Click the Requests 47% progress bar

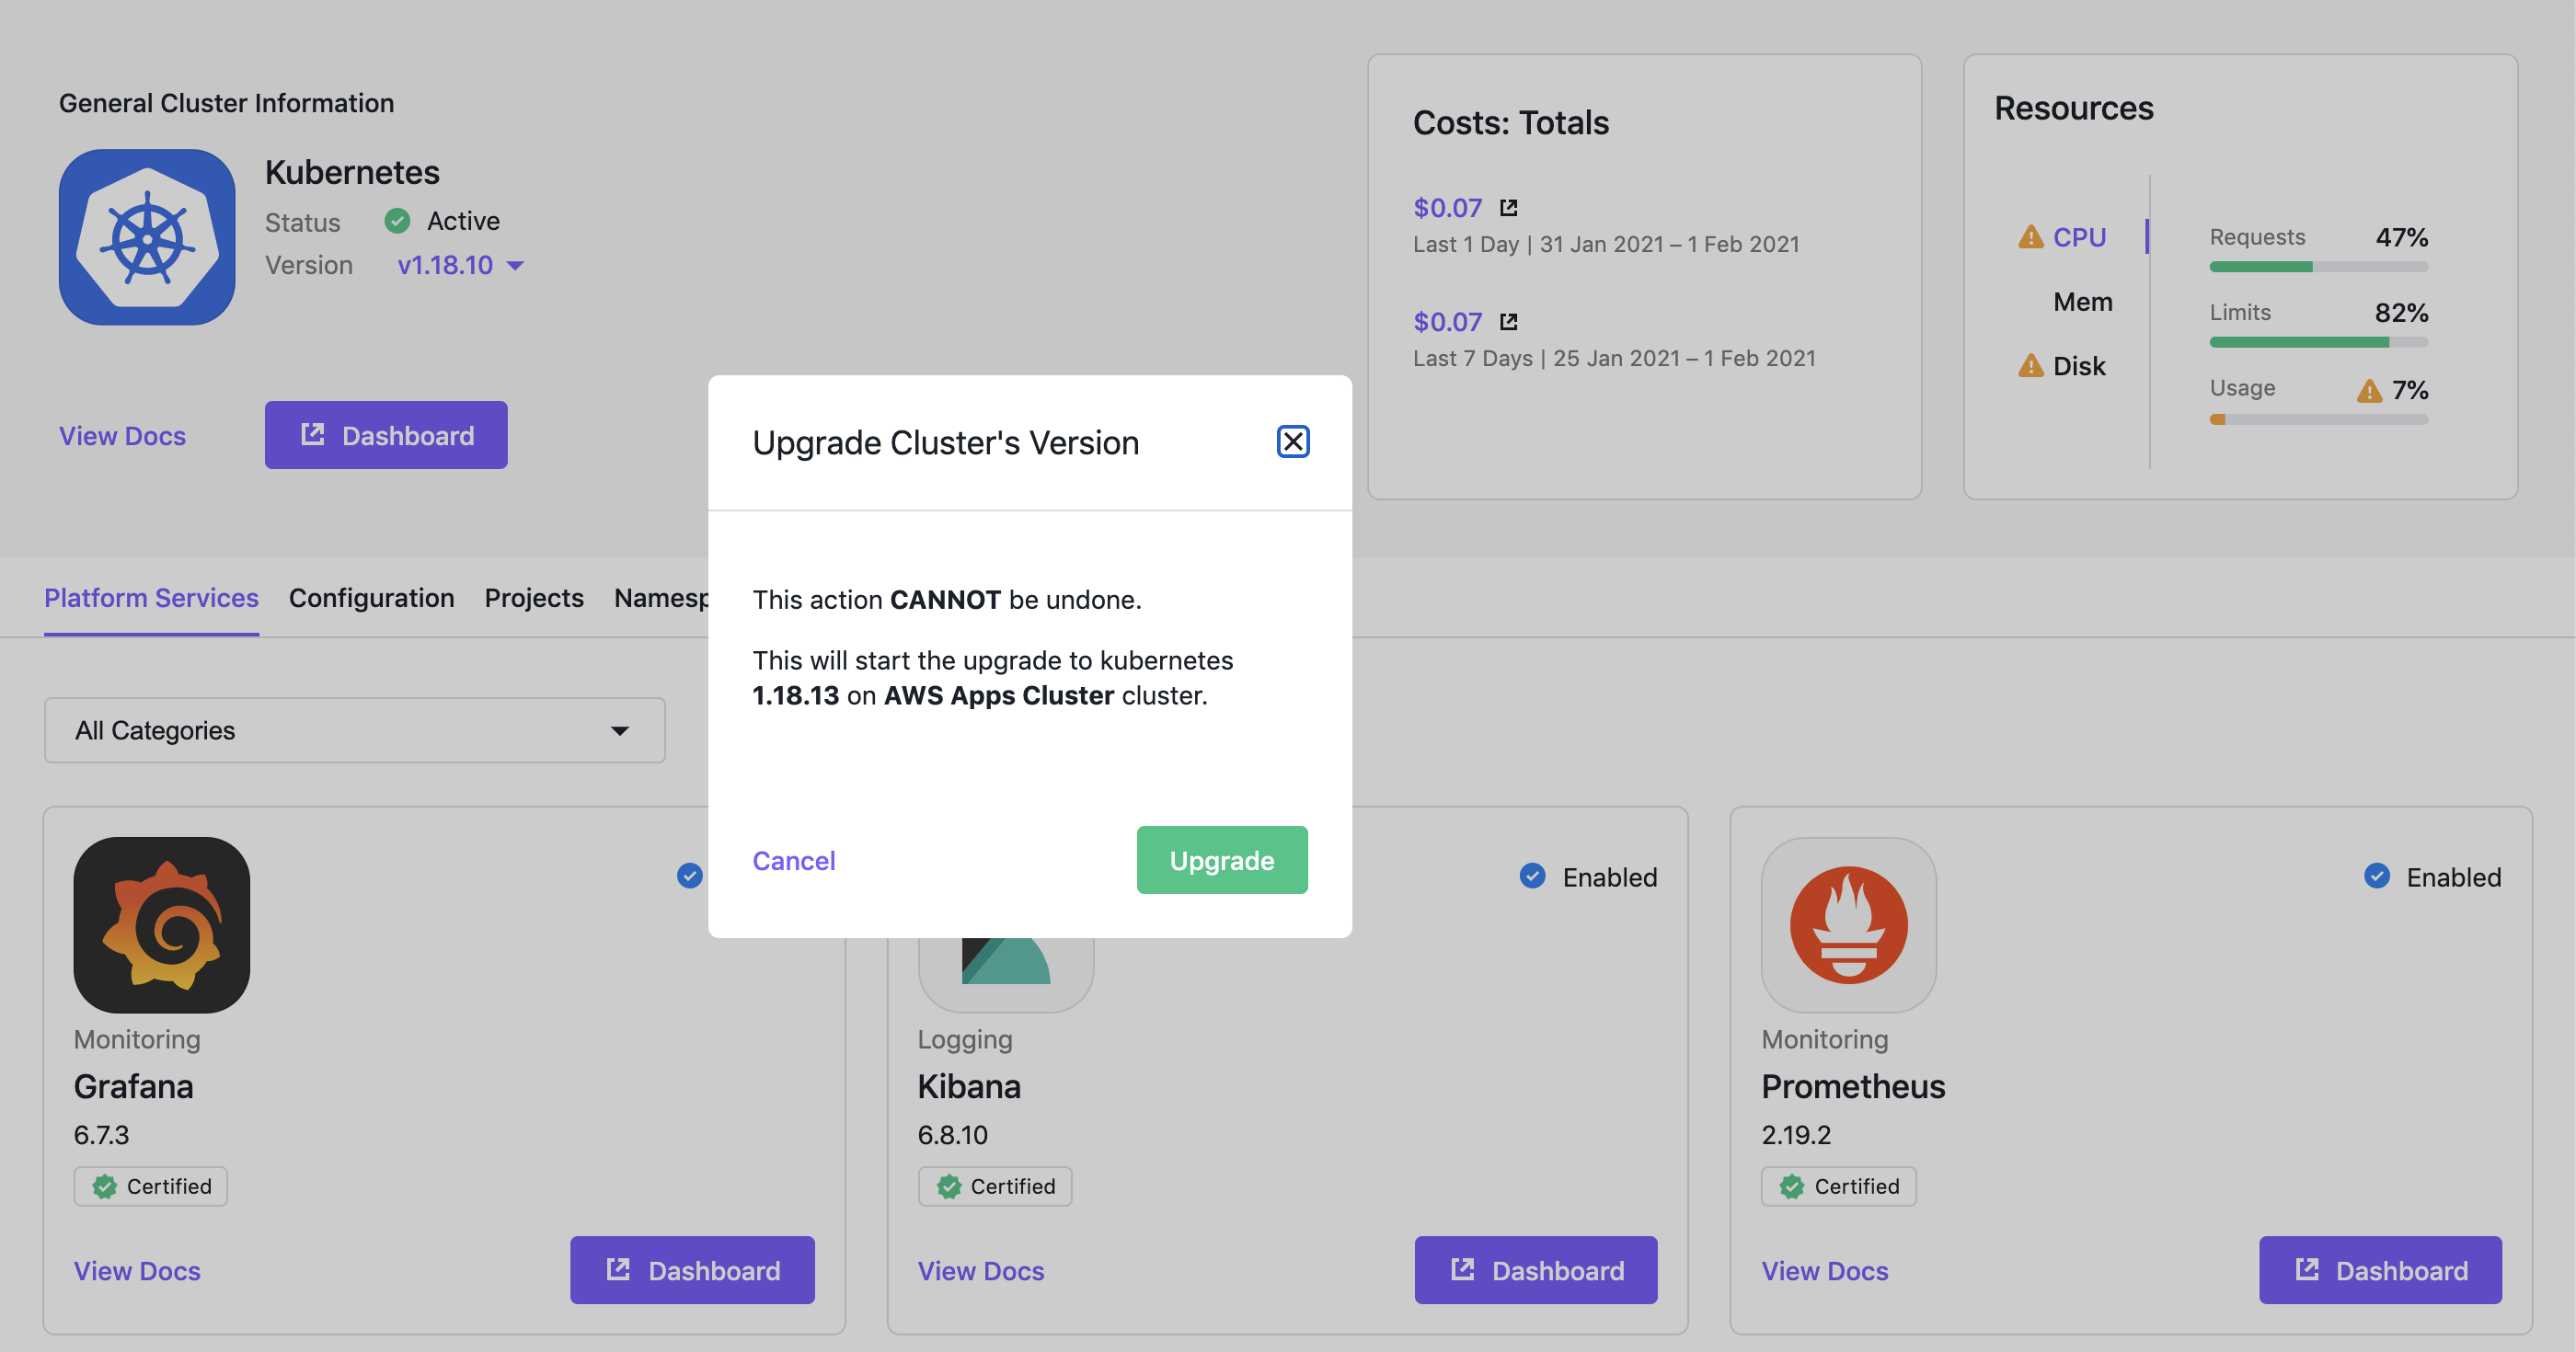click(2319, 267)
